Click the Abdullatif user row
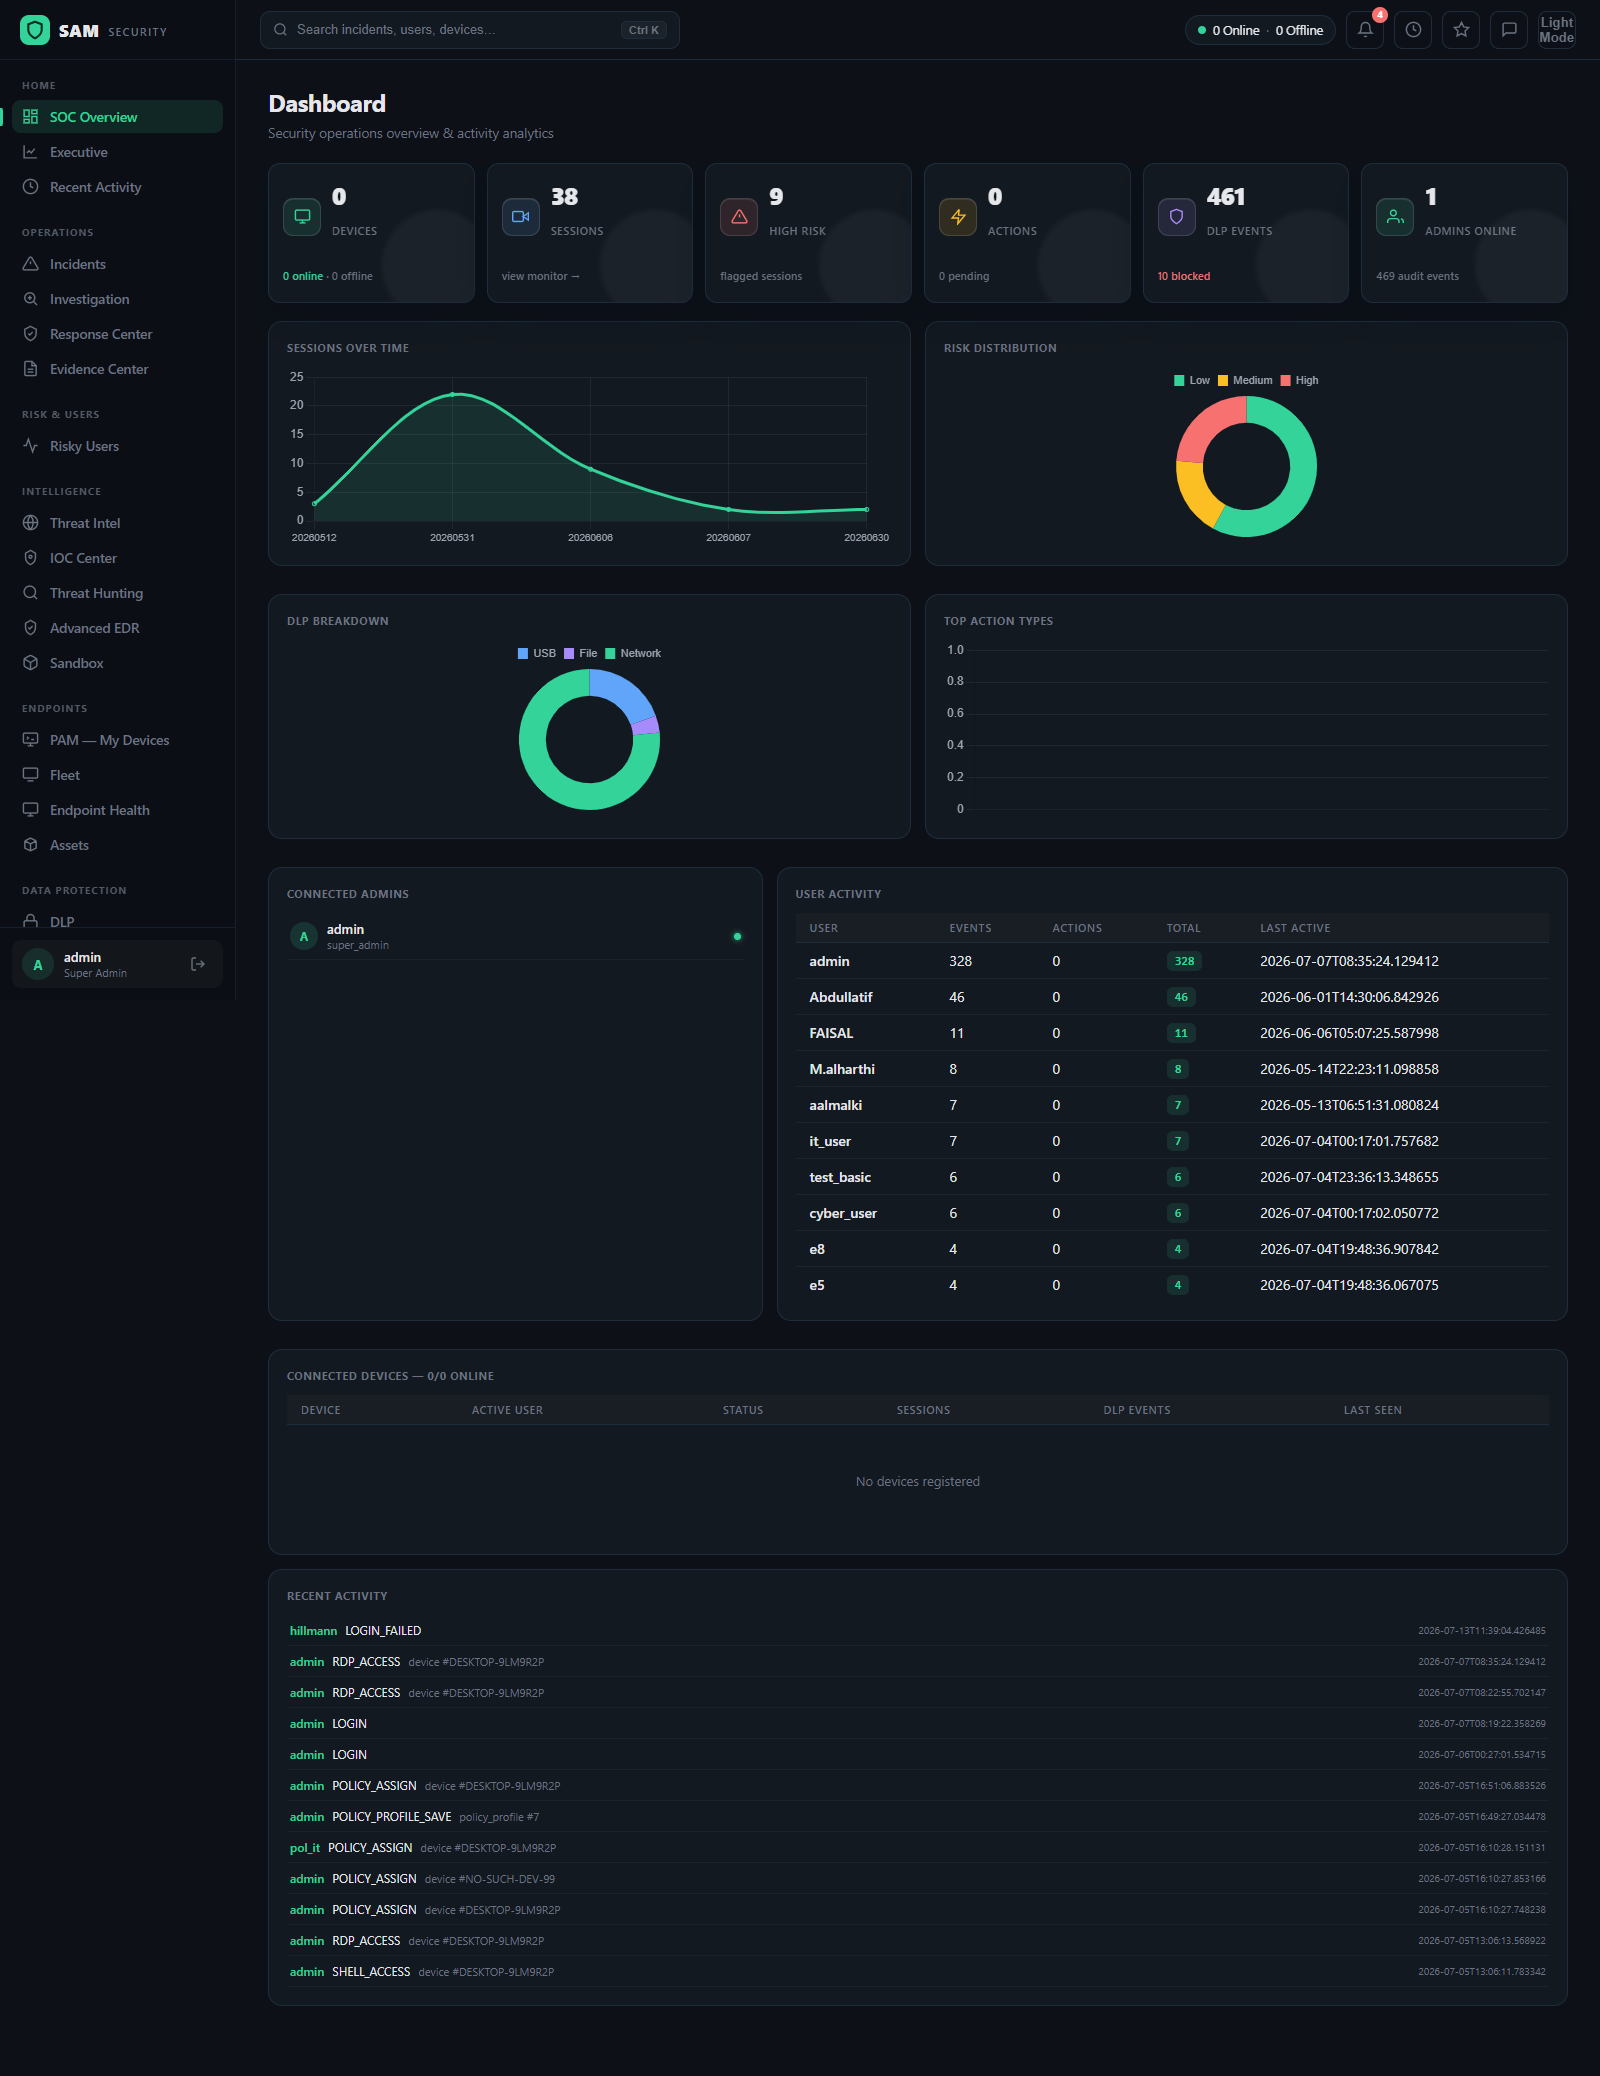1600x2076 pixels. pyautogui.click(x=1172, y=997)
